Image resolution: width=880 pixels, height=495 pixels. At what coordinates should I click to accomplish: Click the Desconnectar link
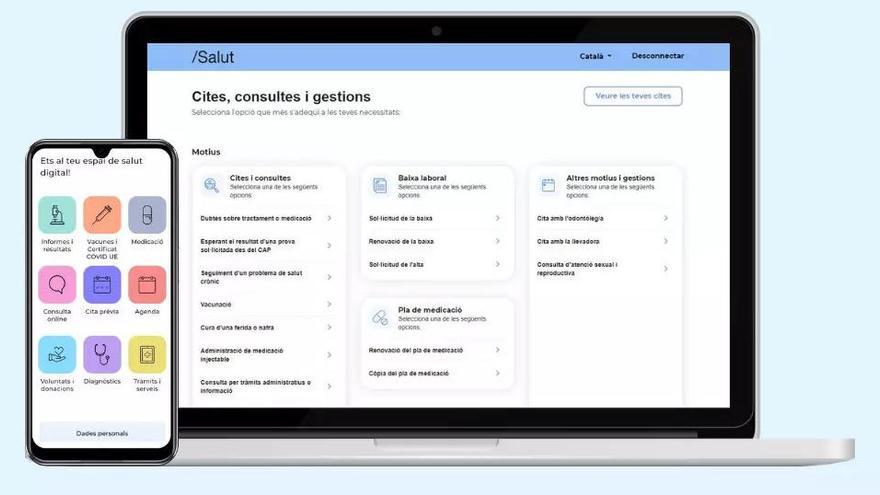click(657, 56)
